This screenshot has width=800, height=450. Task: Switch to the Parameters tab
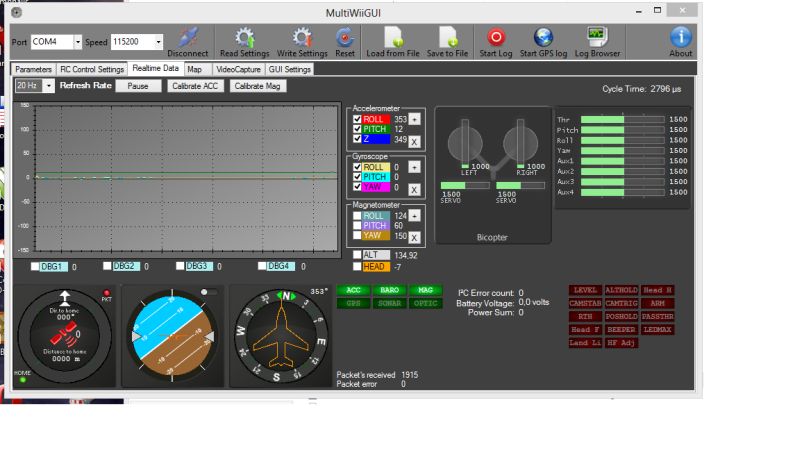pos(33,69)
